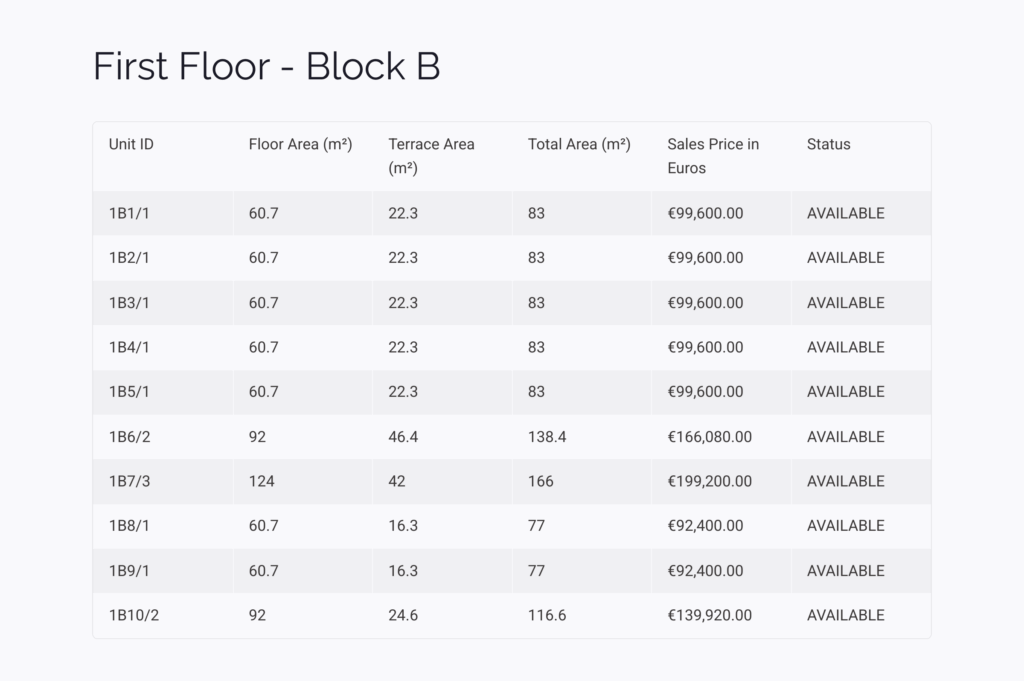Image resolution: width=1024 pixels, height=681 pixels.
Task: Click the €166,080.00 price cell
Action: click(709, 437)
